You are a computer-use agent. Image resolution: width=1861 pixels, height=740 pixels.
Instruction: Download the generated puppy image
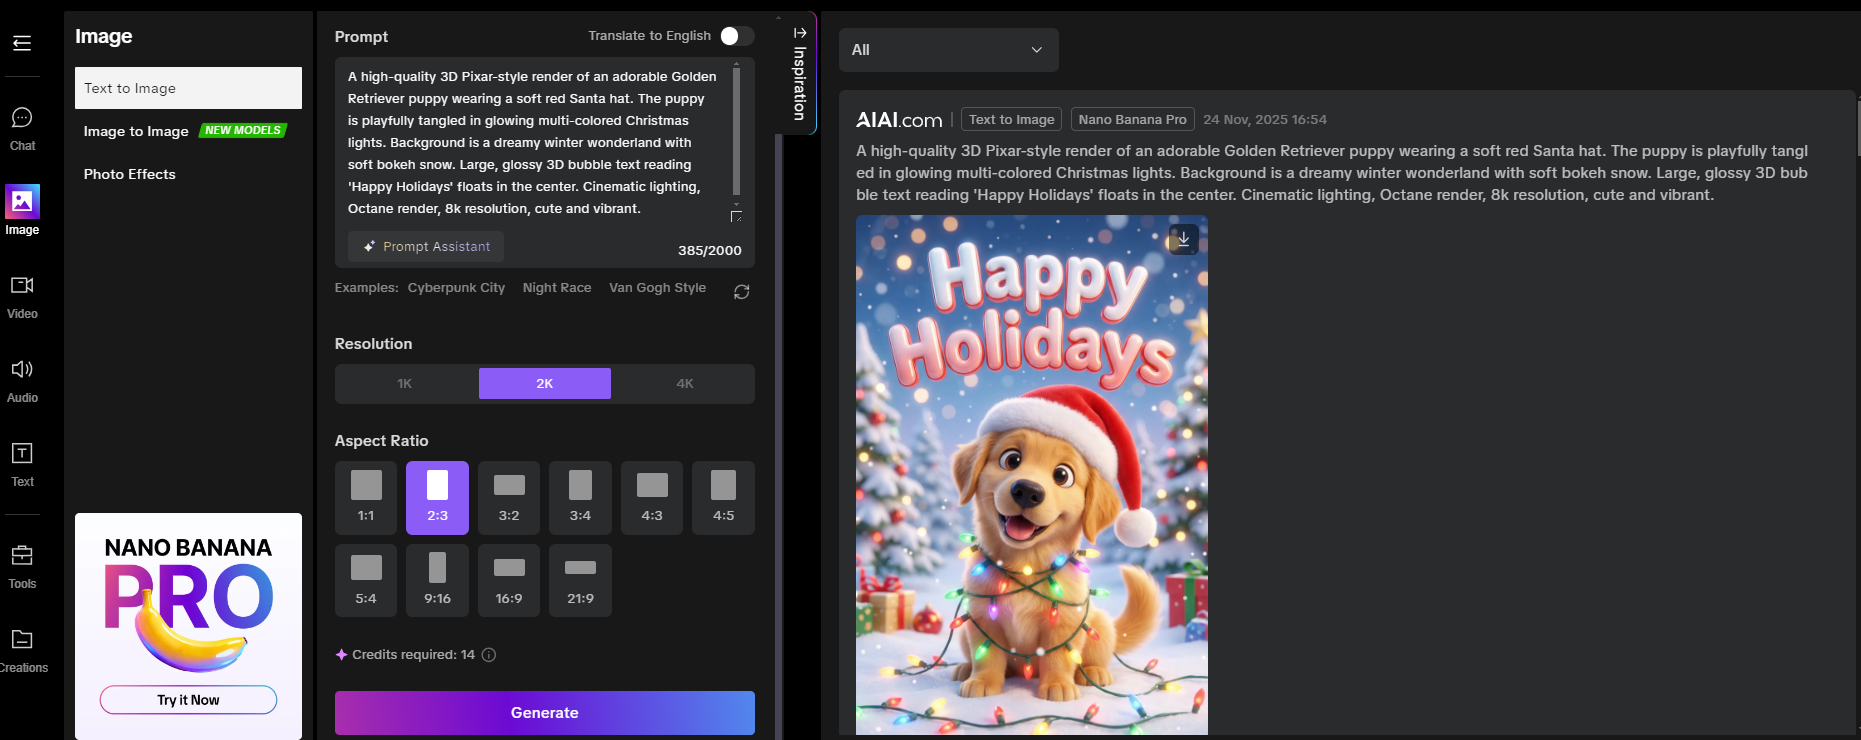[1183, 239]
